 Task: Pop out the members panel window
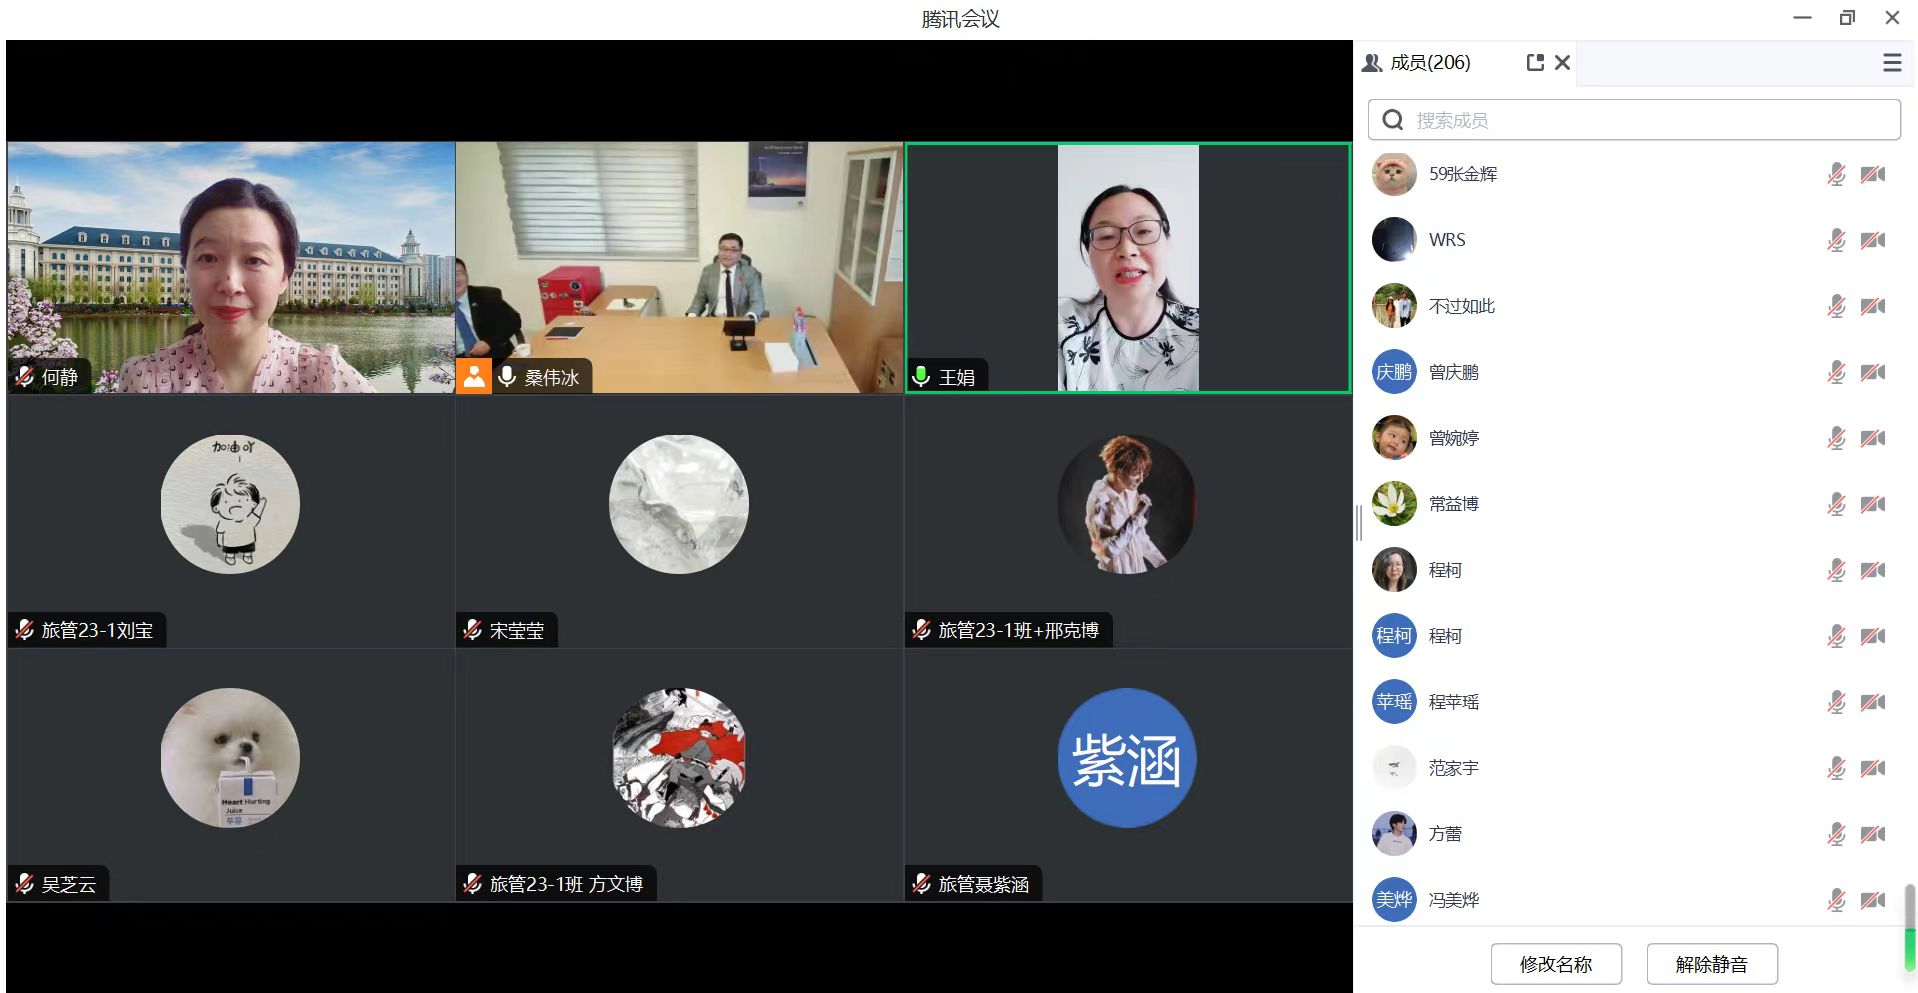[1535, 63]
